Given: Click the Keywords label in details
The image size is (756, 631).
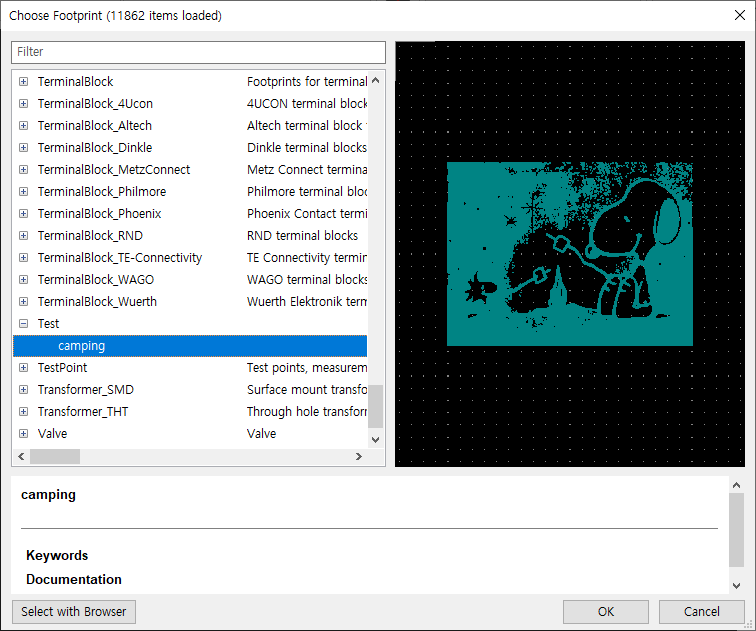Looking at the screenshot, I should point(57,555).
